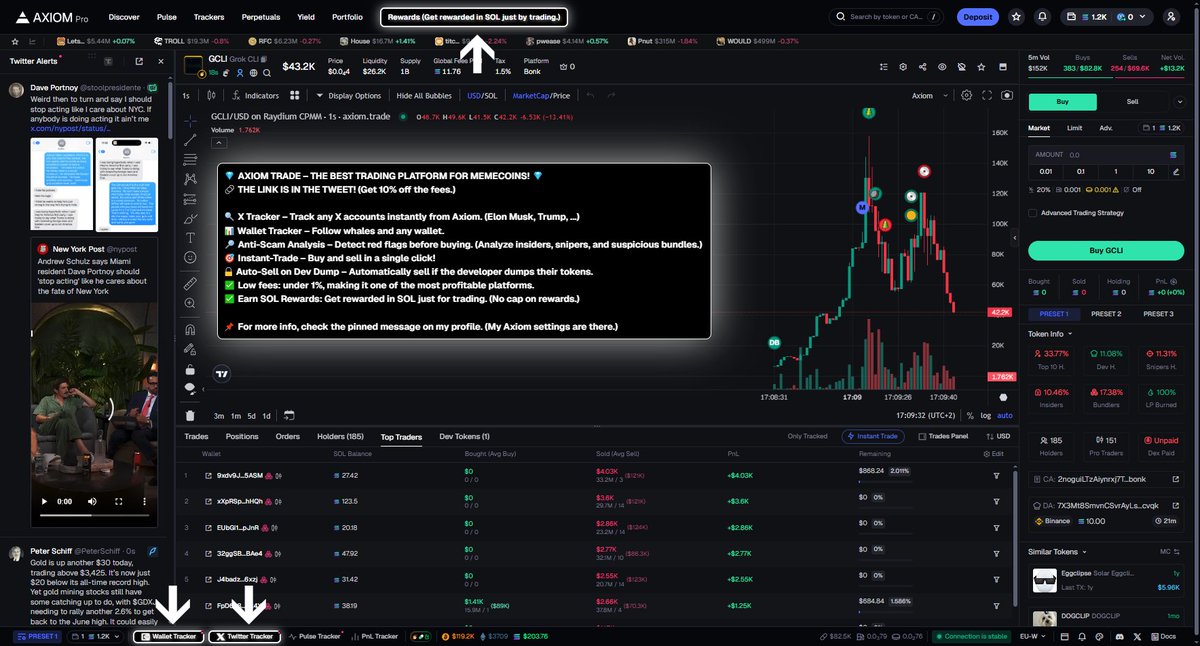Image resolution: width=1200 pixels, height=646 pixels.
Task: Open the Twitter Tracker
Action: point(244,636)
